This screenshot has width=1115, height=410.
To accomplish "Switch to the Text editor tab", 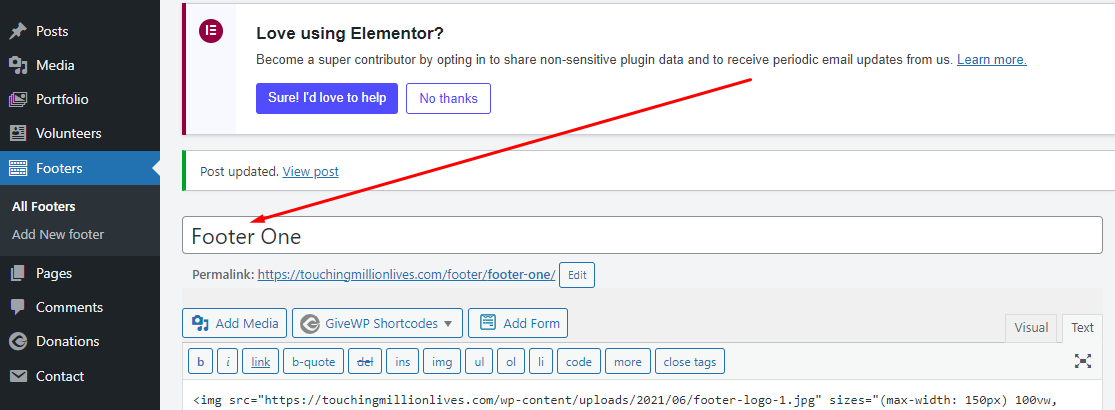I will point(1082,328).
